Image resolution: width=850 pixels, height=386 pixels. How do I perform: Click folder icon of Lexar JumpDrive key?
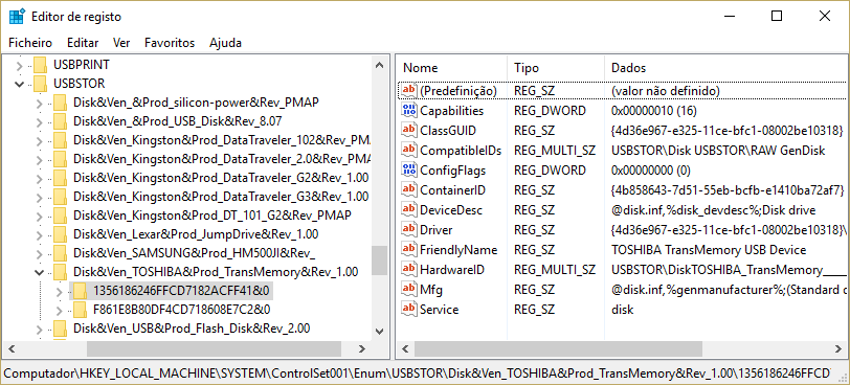[x=60, y=235]
